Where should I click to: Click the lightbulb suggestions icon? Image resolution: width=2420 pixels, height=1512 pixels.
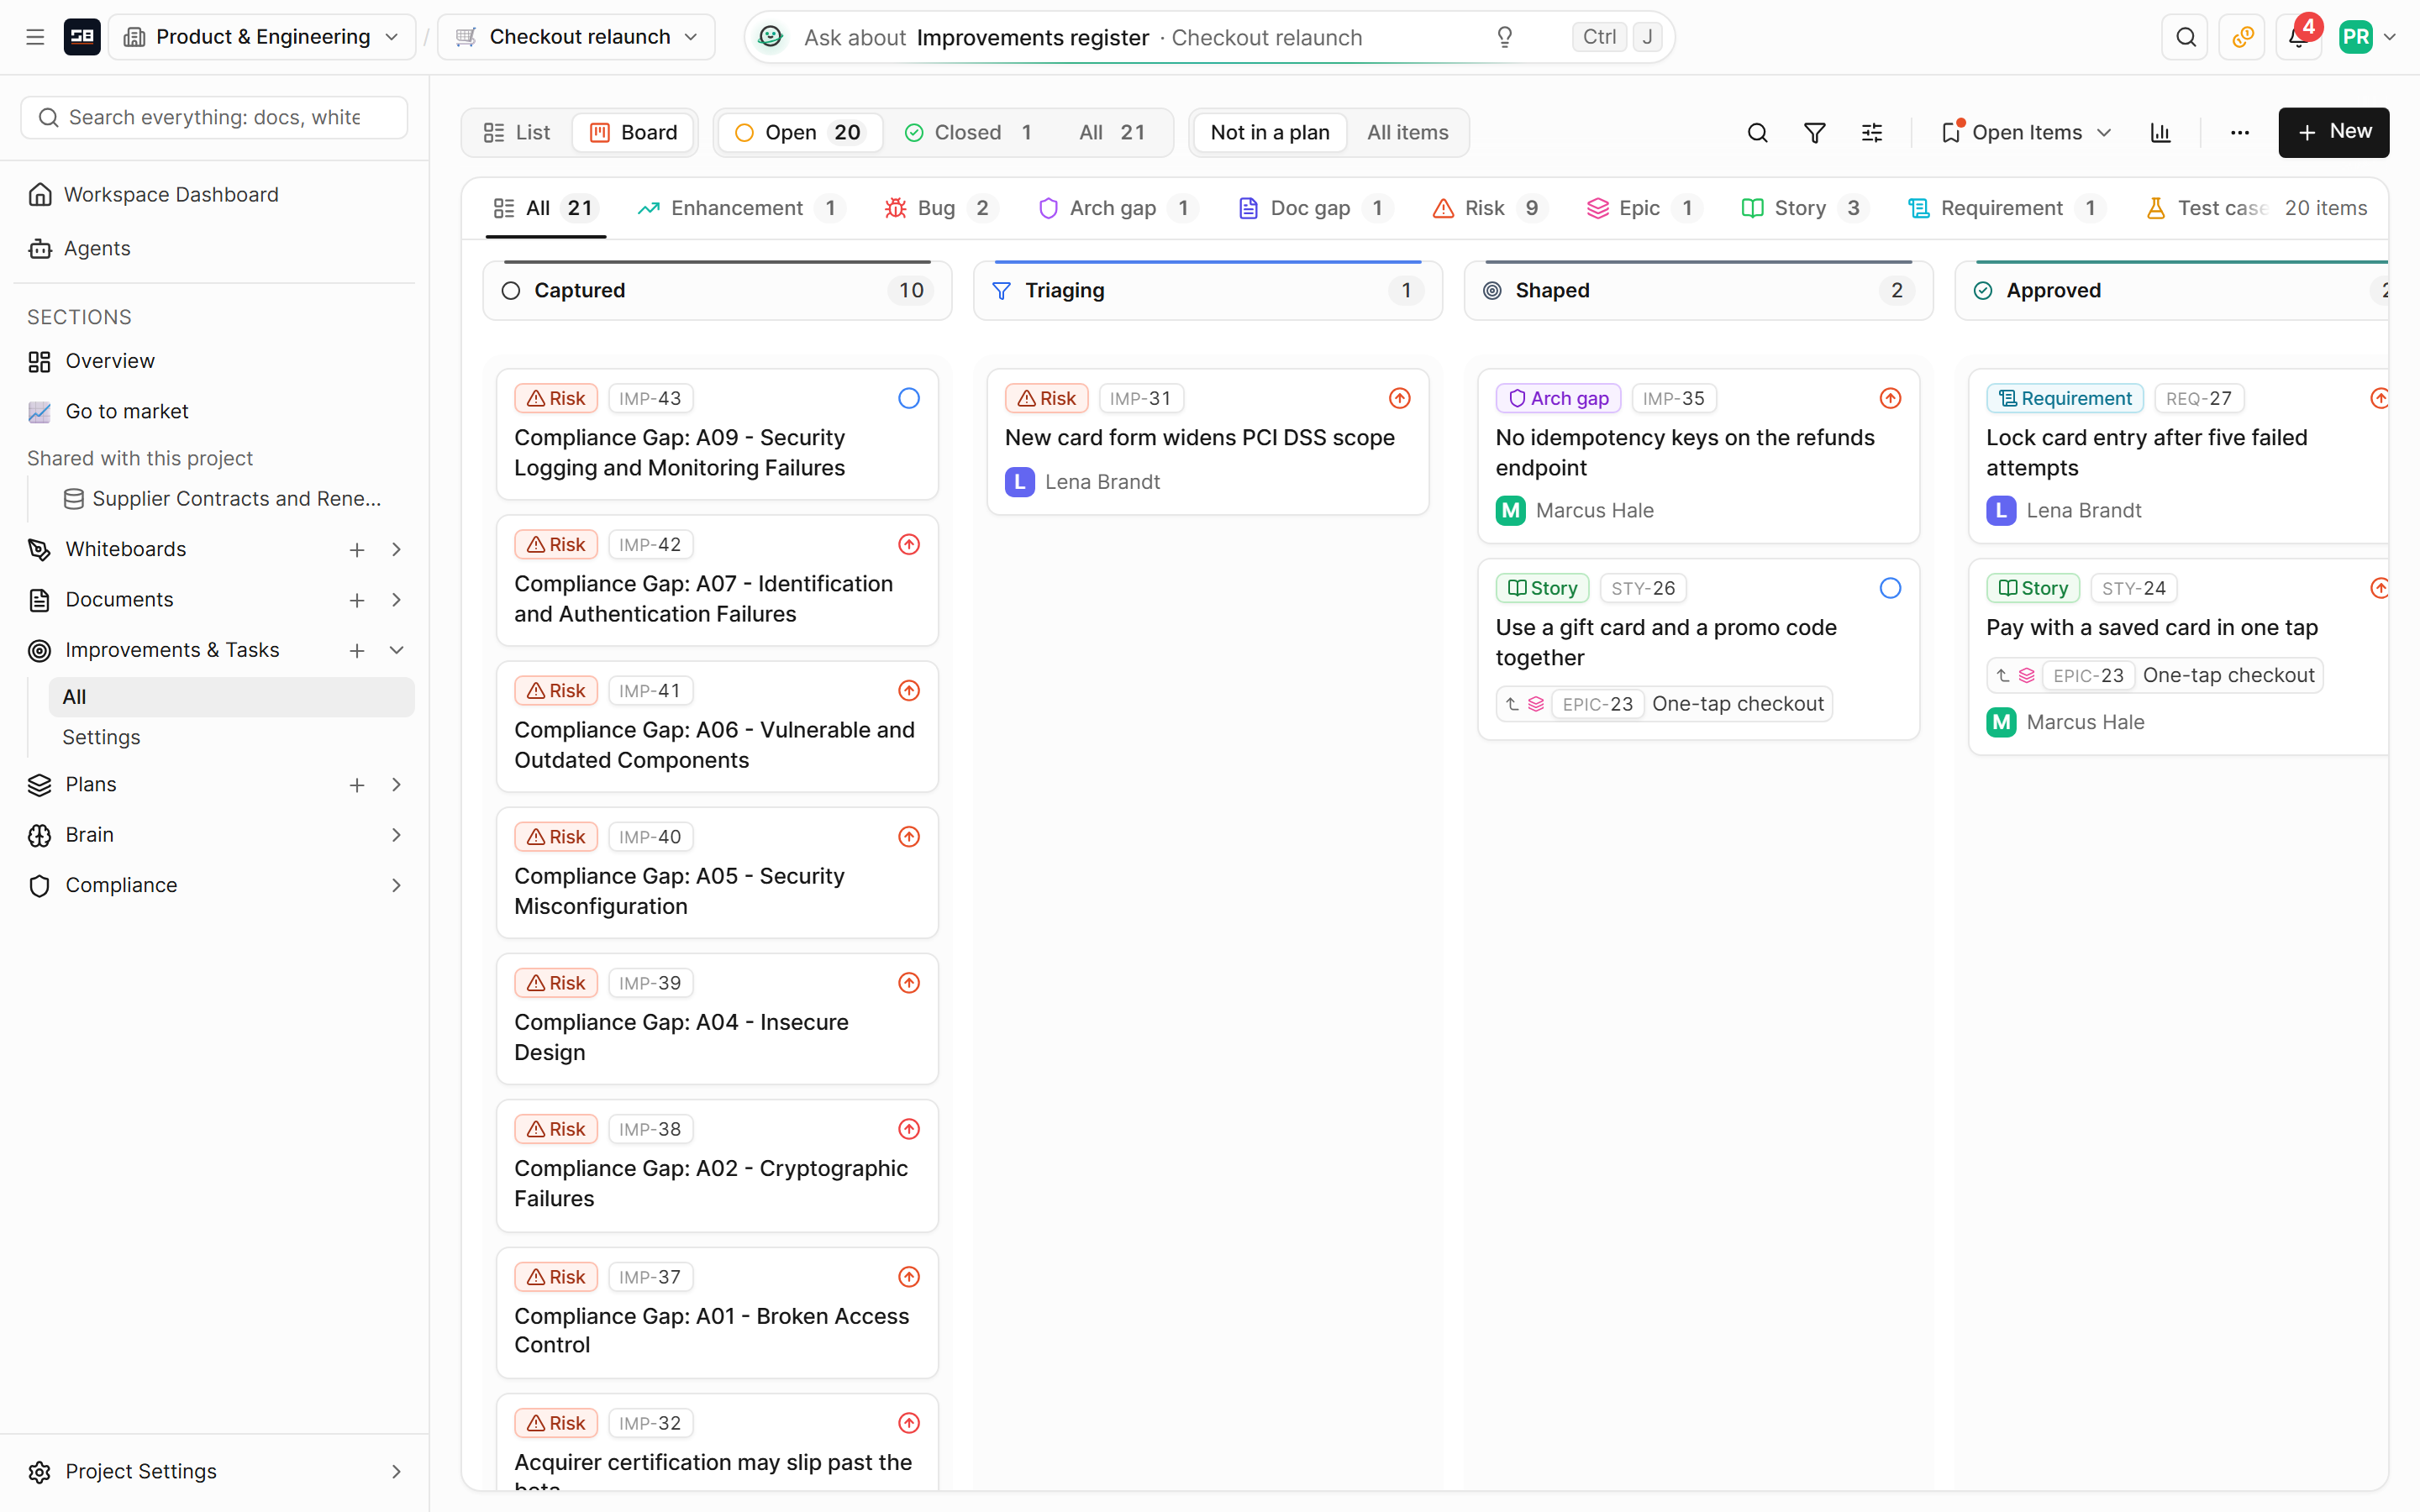1504,37
